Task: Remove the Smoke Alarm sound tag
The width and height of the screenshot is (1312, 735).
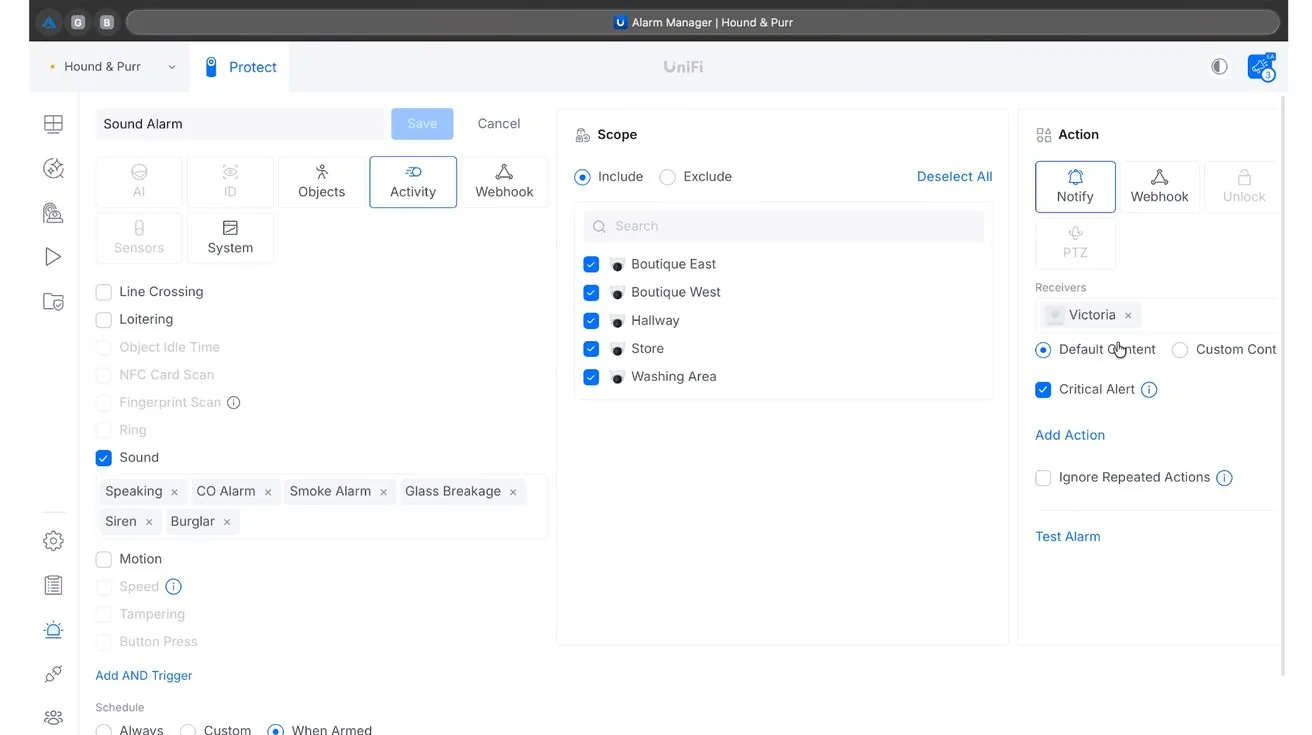Action: (383, 492)
